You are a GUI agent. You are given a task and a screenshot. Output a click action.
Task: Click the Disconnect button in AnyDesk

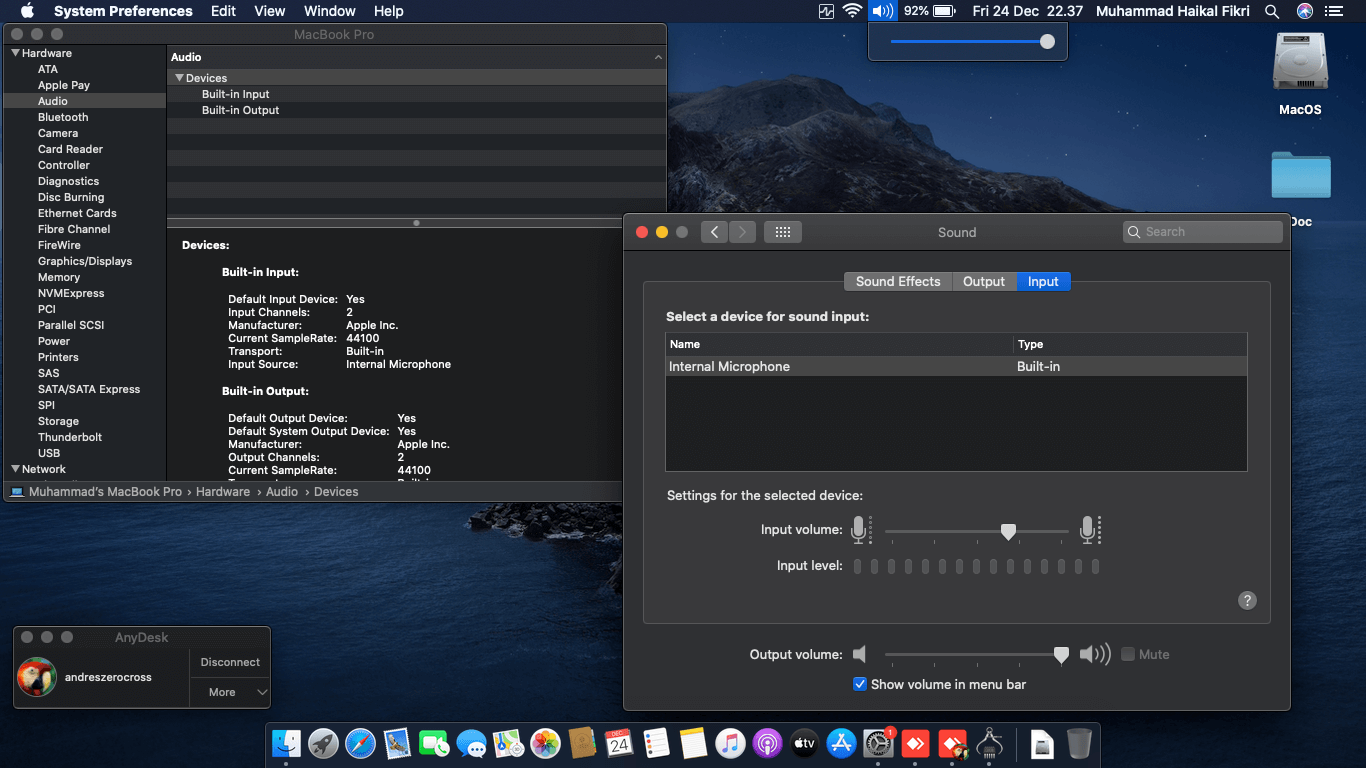(230, 662)
